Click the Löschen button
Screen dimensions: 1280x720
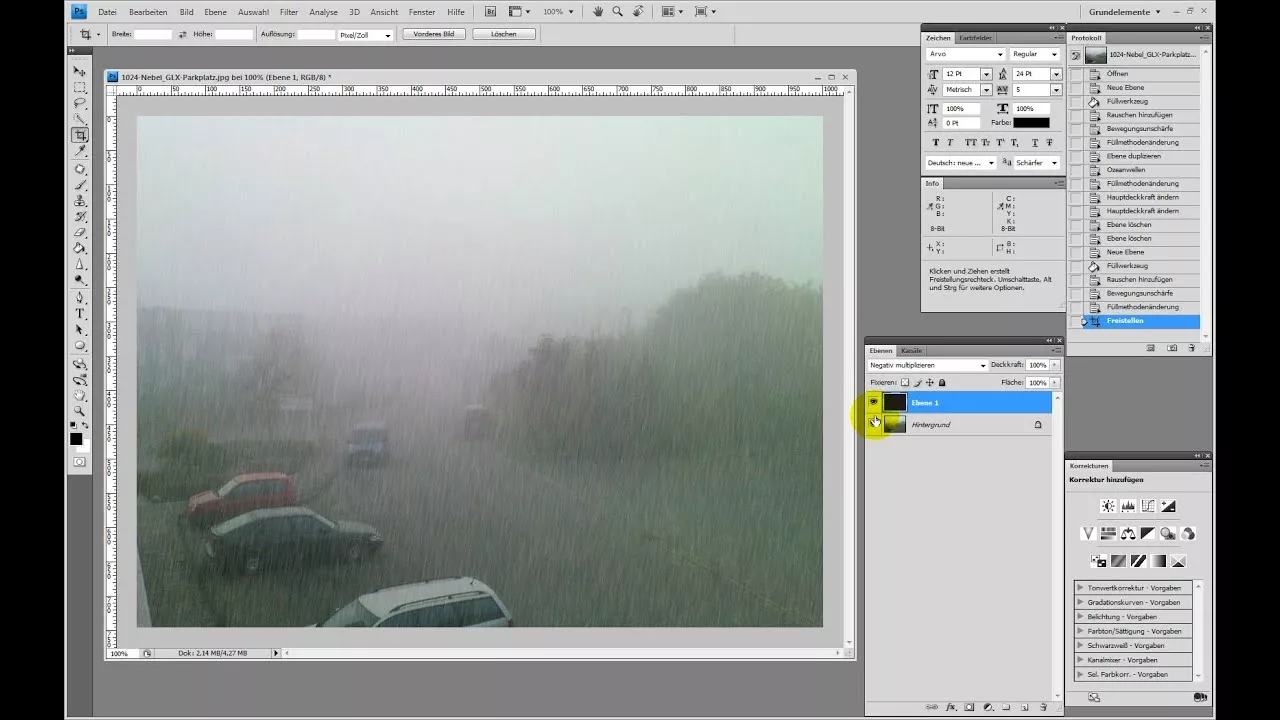504,33
